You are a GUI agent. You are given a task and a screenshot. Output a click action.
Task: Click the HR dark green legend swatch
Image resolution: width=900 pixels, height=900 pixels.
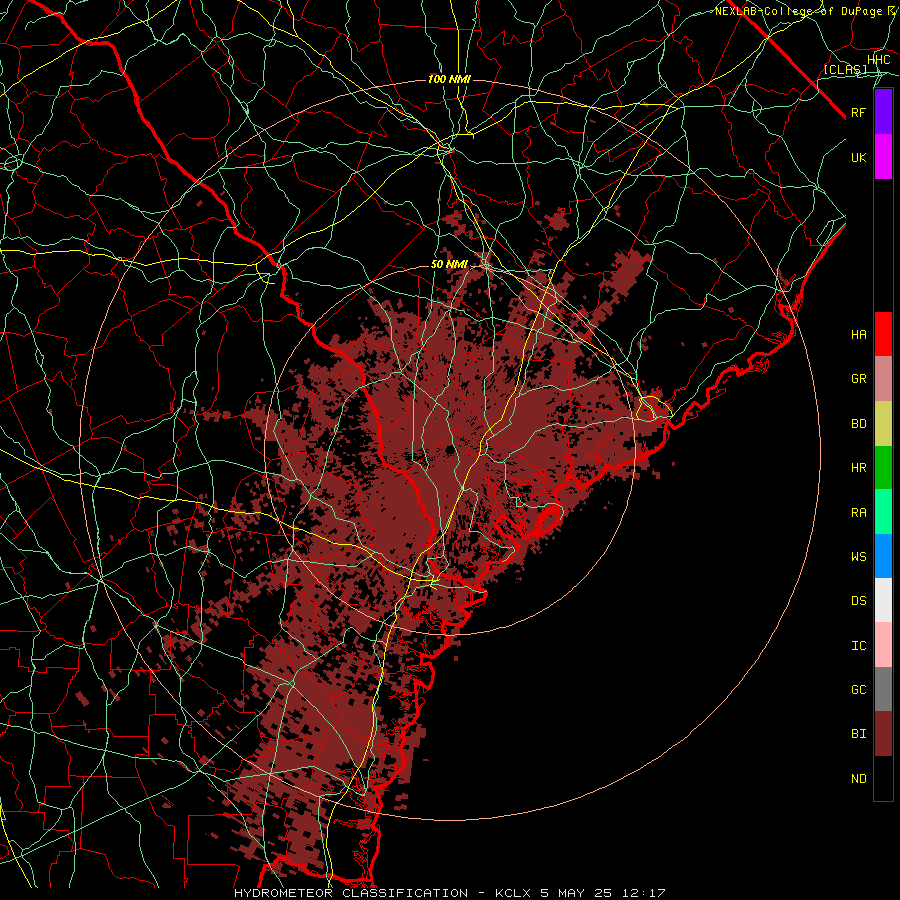click(x=883, y=468)
